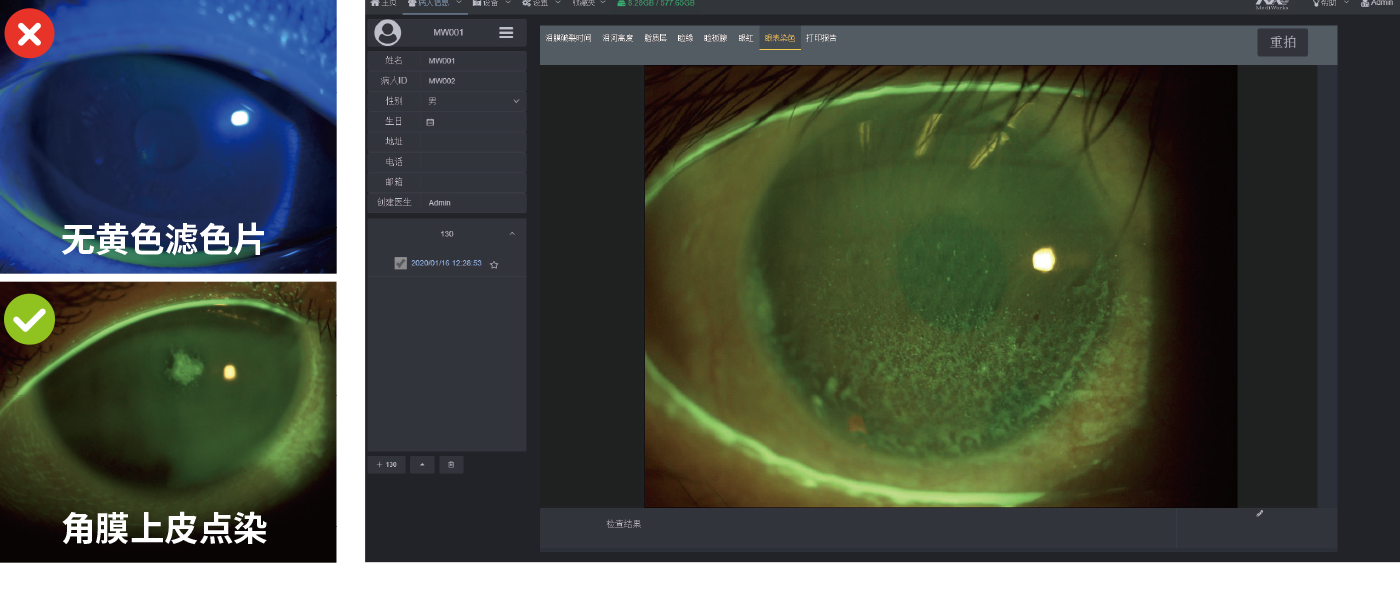Open the Admin user account
The image size is (1400, 590).
[x=1377, y=4]
